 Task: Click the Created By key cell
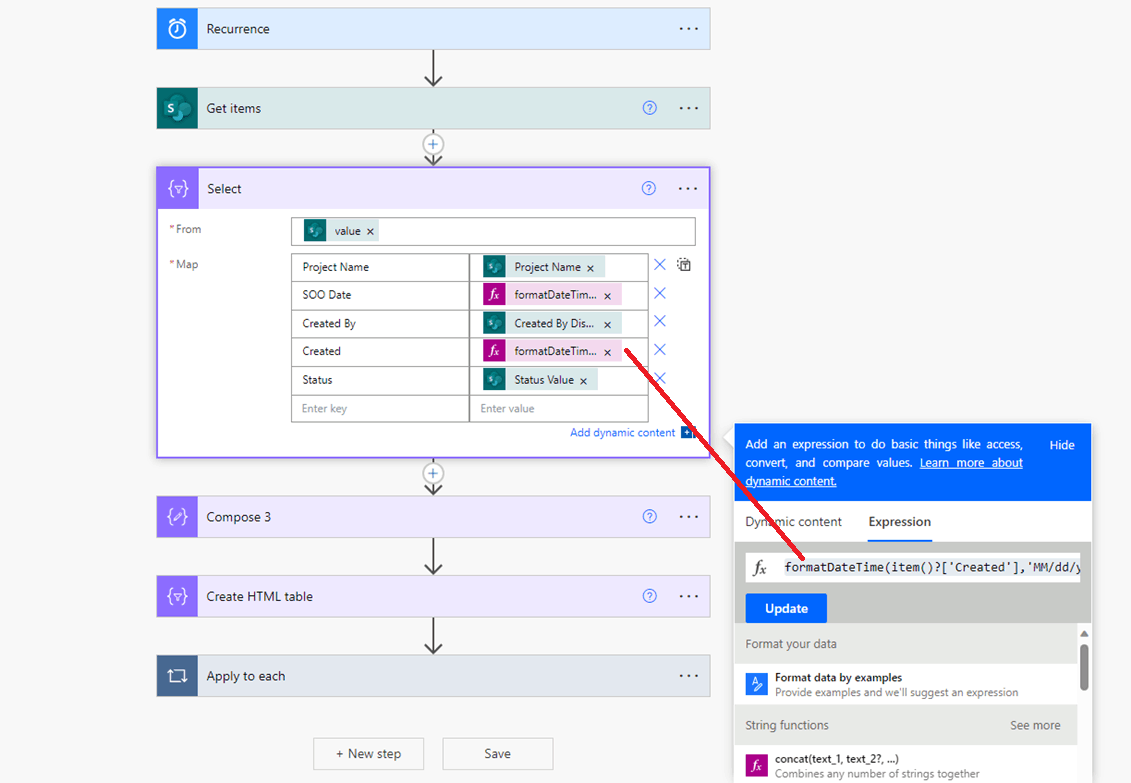(x=380, y=324)
